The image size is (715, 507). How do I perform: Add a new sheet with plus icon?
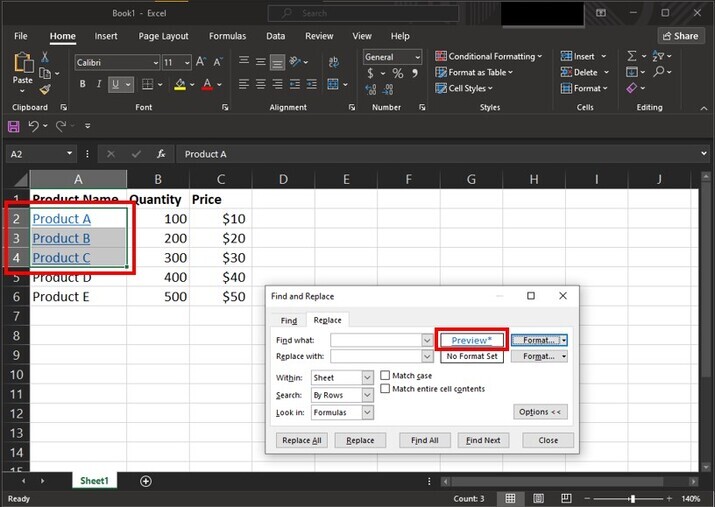click(x=146, y=481)
